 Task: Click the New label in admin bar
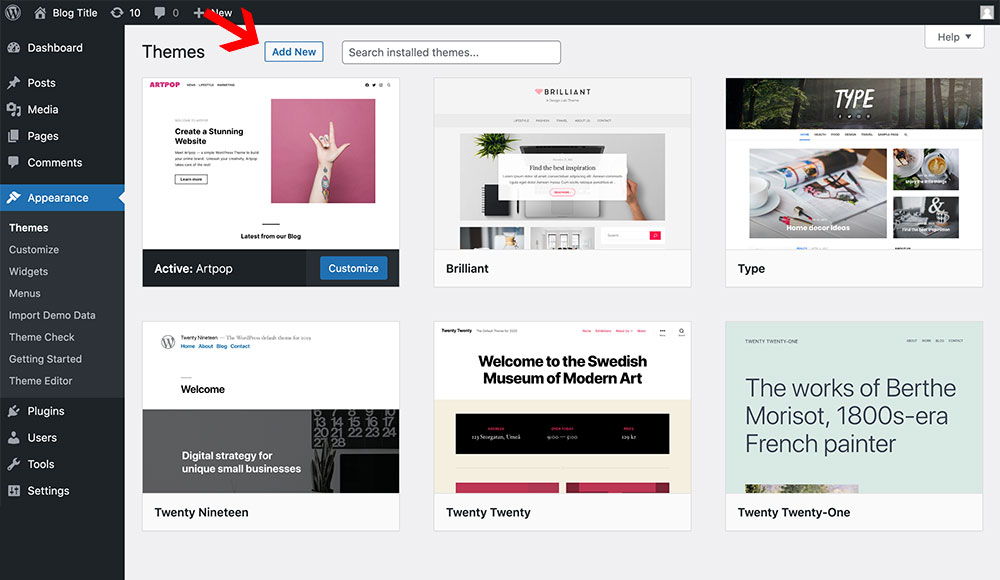point(221,13)
